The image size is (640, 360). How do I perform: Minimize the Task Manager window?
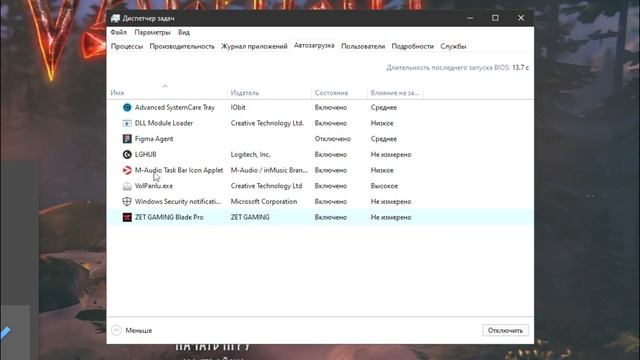coord(470,18)
